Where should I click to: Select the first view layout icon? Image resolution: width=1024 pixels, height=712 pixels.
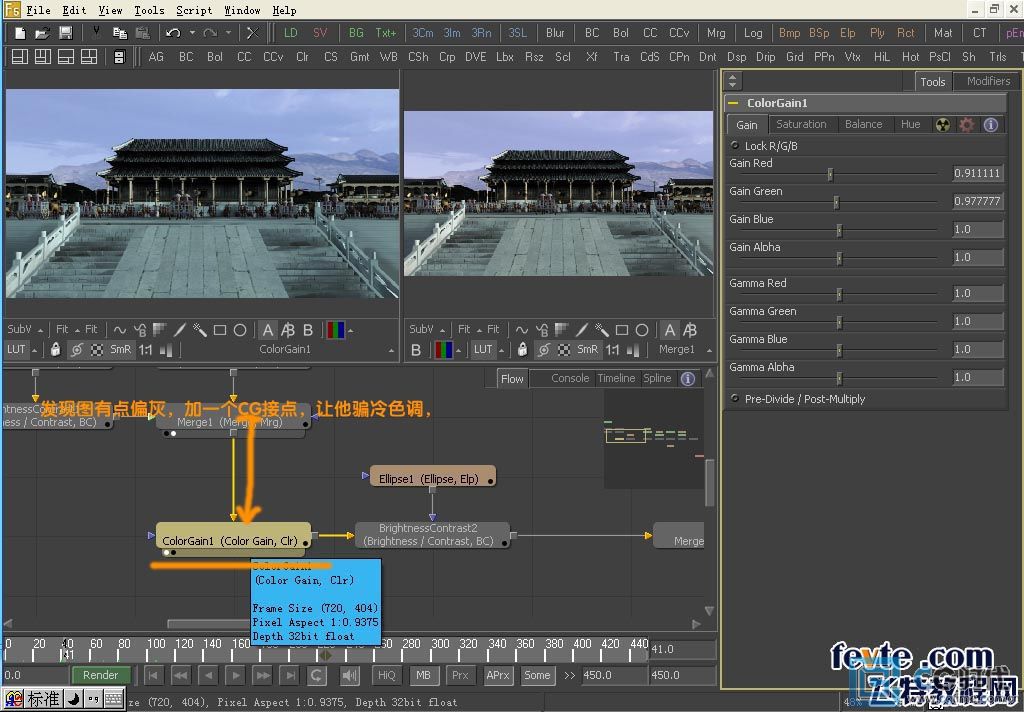(x=20, y=57)
